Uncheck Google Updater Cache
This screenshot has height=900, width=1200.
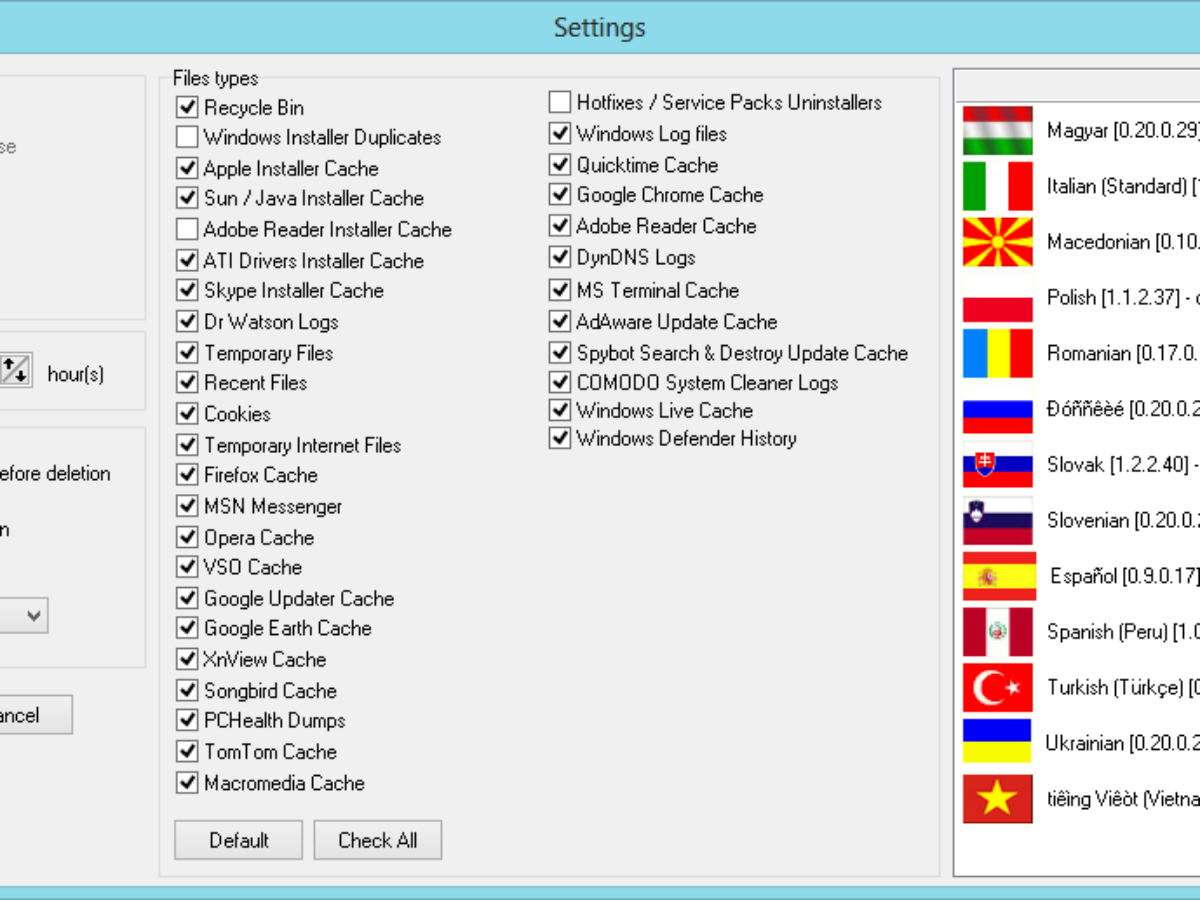tap(187, 598)
